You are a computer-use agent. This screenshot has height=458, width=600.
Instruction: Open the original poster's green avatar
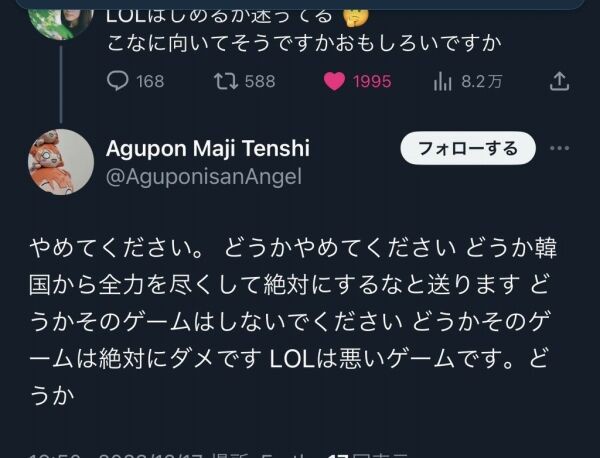point(61,20)
